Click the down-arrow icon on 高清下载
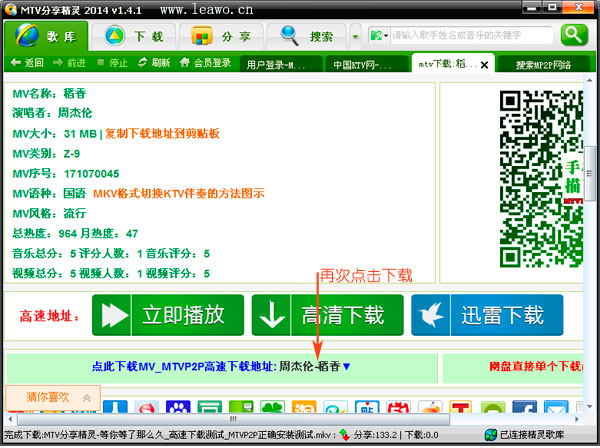Image resolution: width=600 pixels, height=448 pixels. point(272,315)
